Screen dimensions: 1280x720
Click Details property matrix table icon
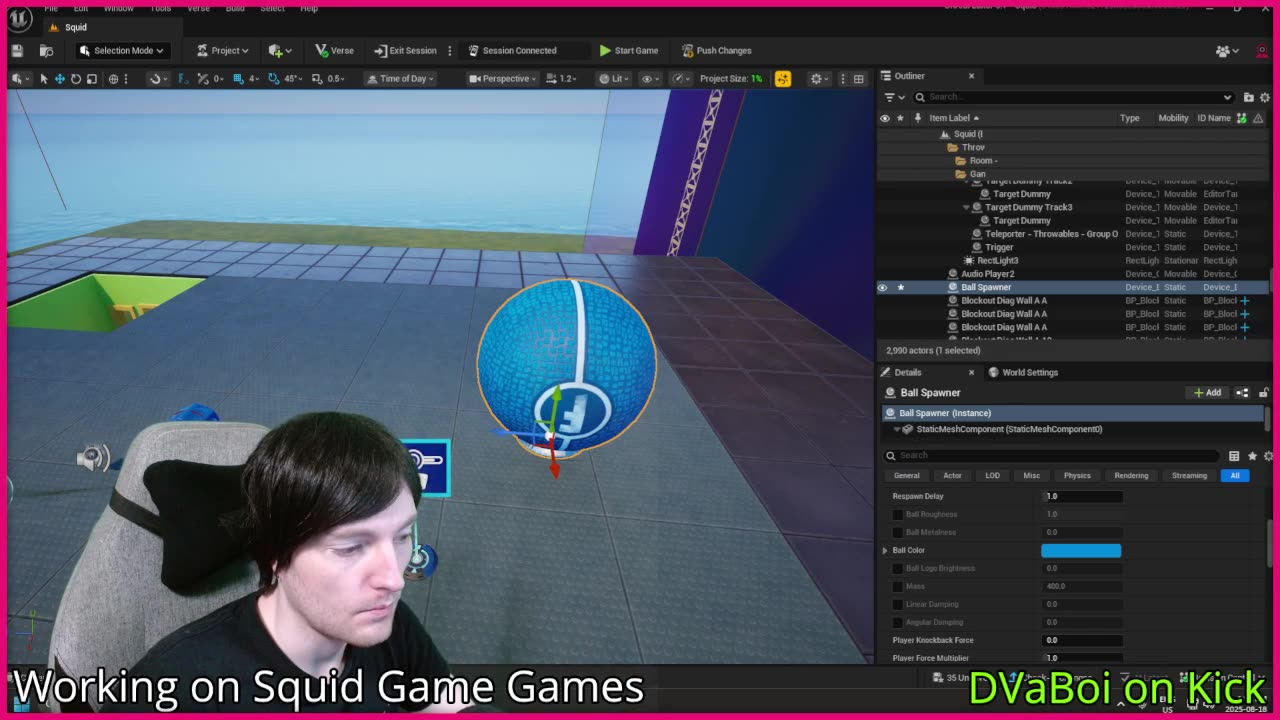coord(1234,456)
